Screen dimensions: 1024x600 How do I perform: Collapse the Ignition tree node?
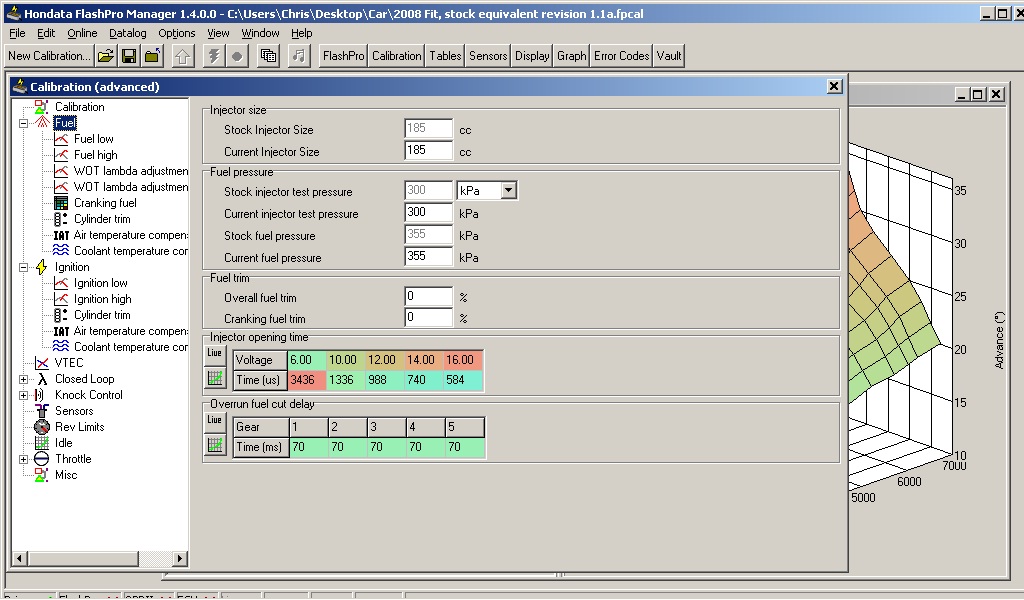[24, 267]
